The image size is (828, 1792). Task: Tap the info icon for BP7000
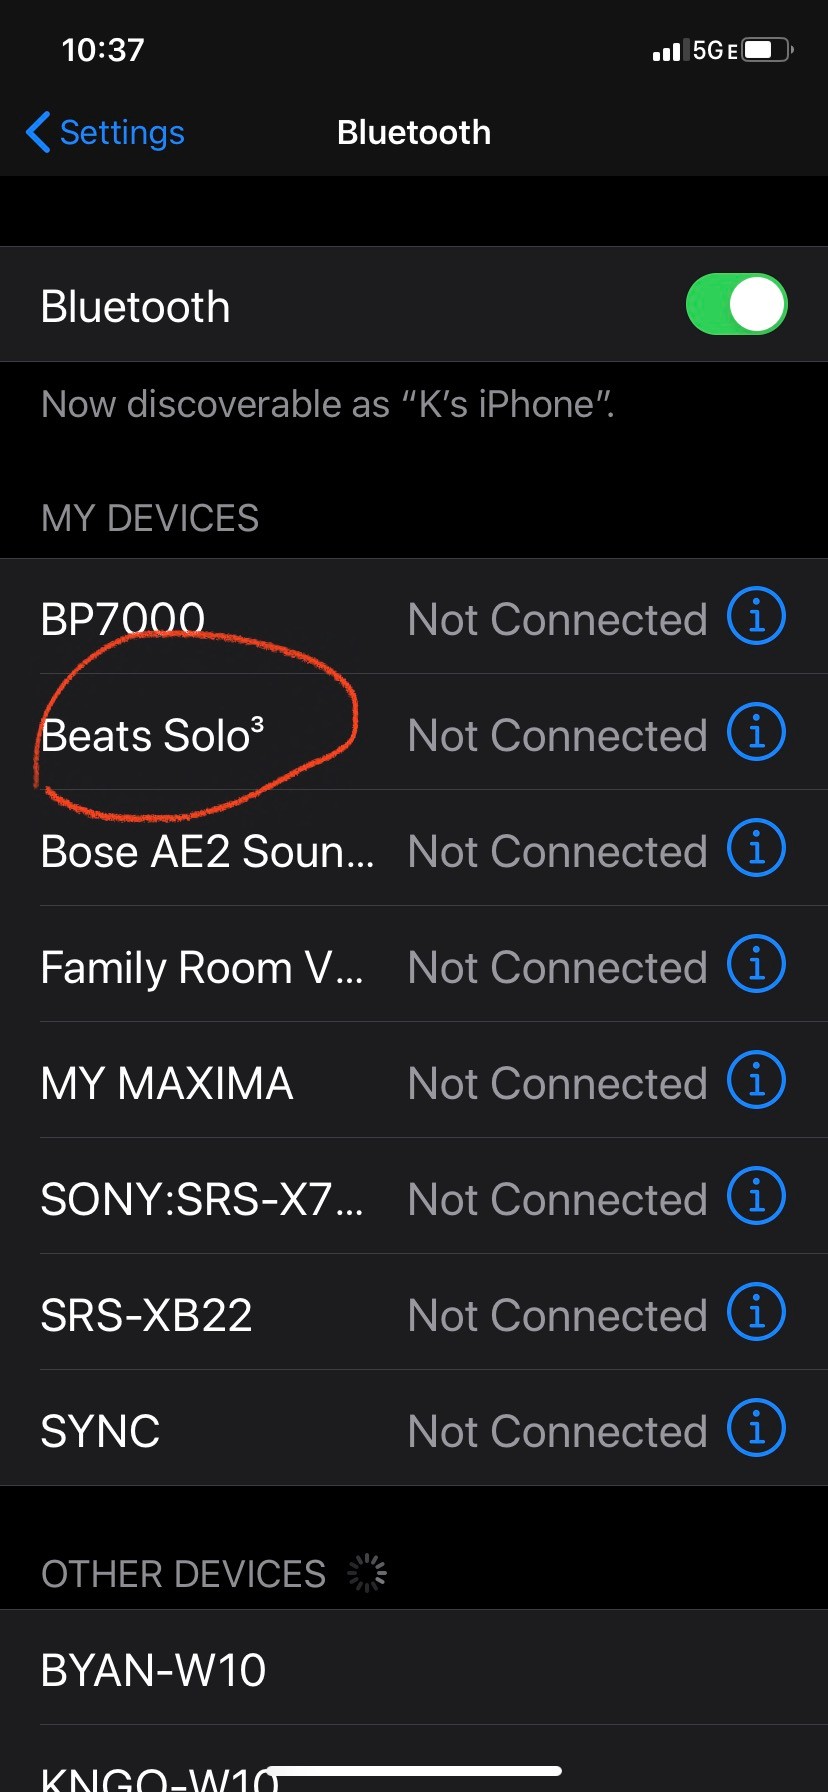tap(756, 616)
